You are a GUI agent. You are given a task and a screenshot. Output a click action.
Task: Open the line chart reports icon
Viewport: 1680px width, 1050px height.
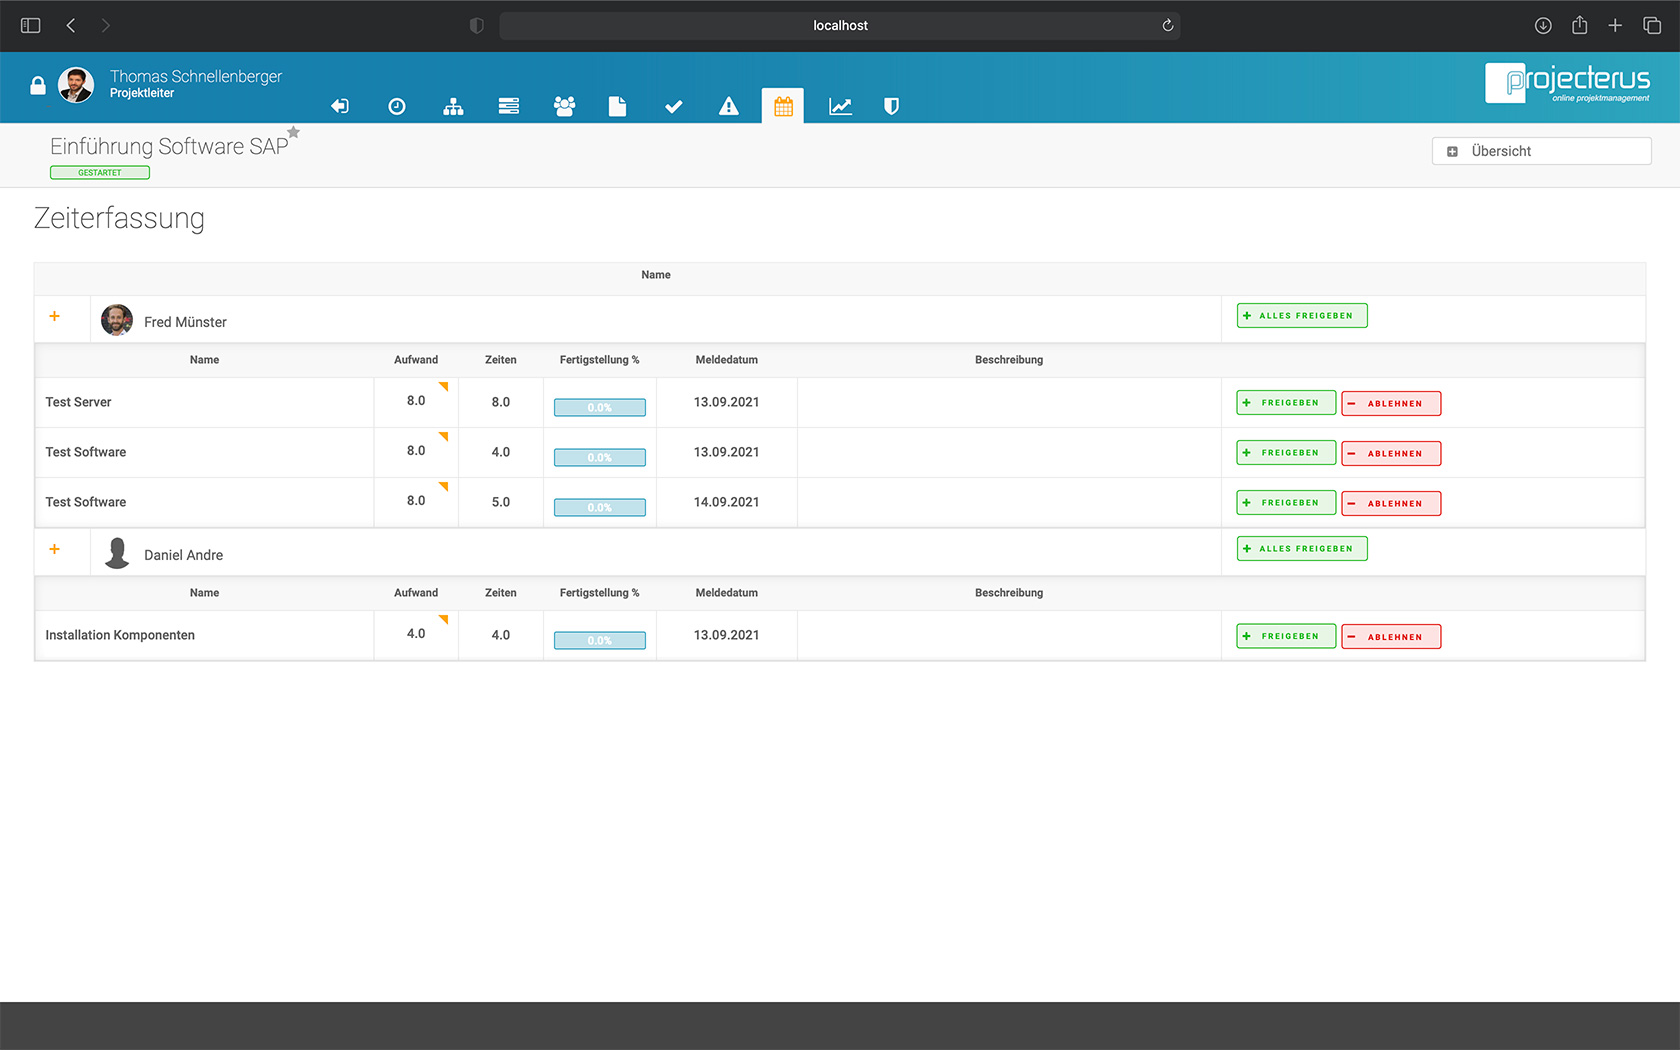pos(840,106)
